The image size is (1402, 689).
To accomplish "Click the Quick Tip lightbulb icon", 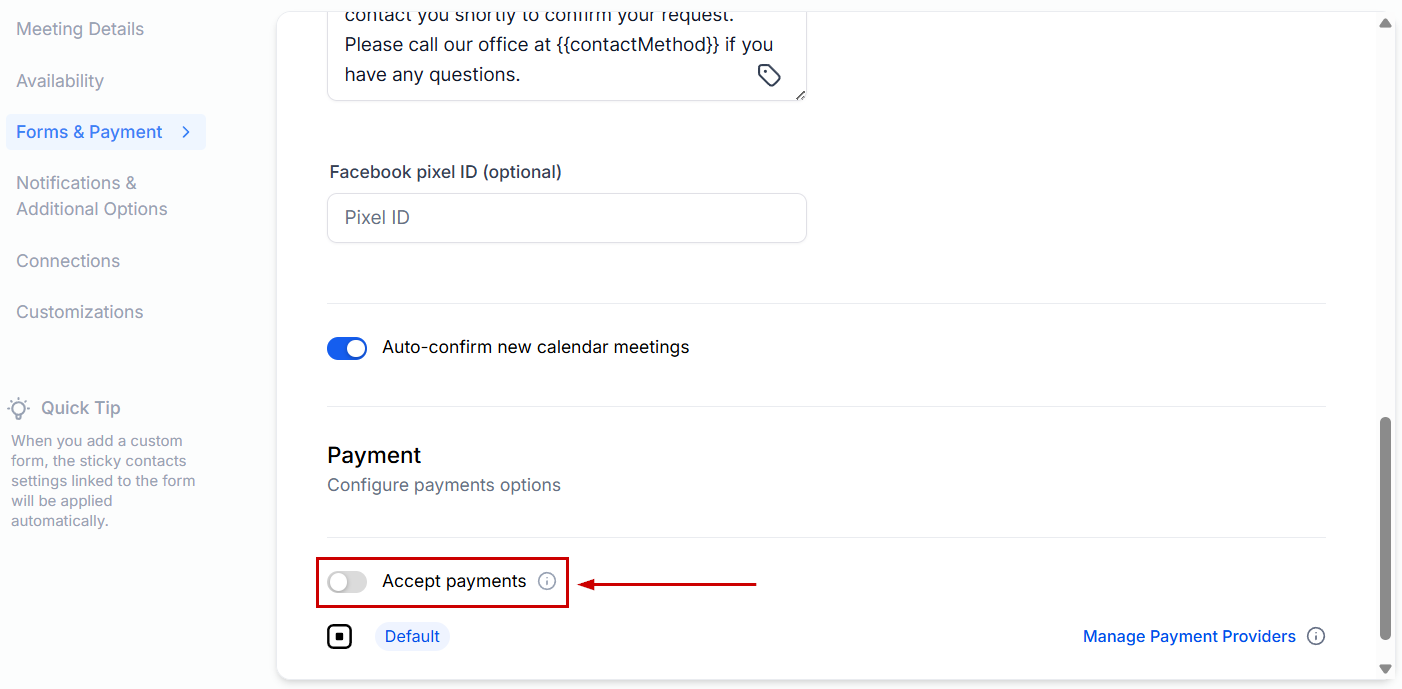I will [19, 408].
